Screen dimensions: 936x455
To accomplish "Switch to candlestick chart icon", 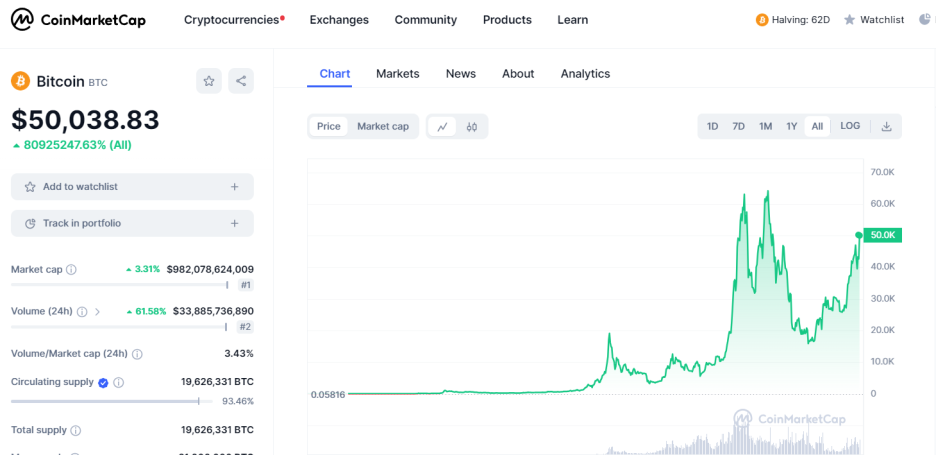I will point(472,127).
